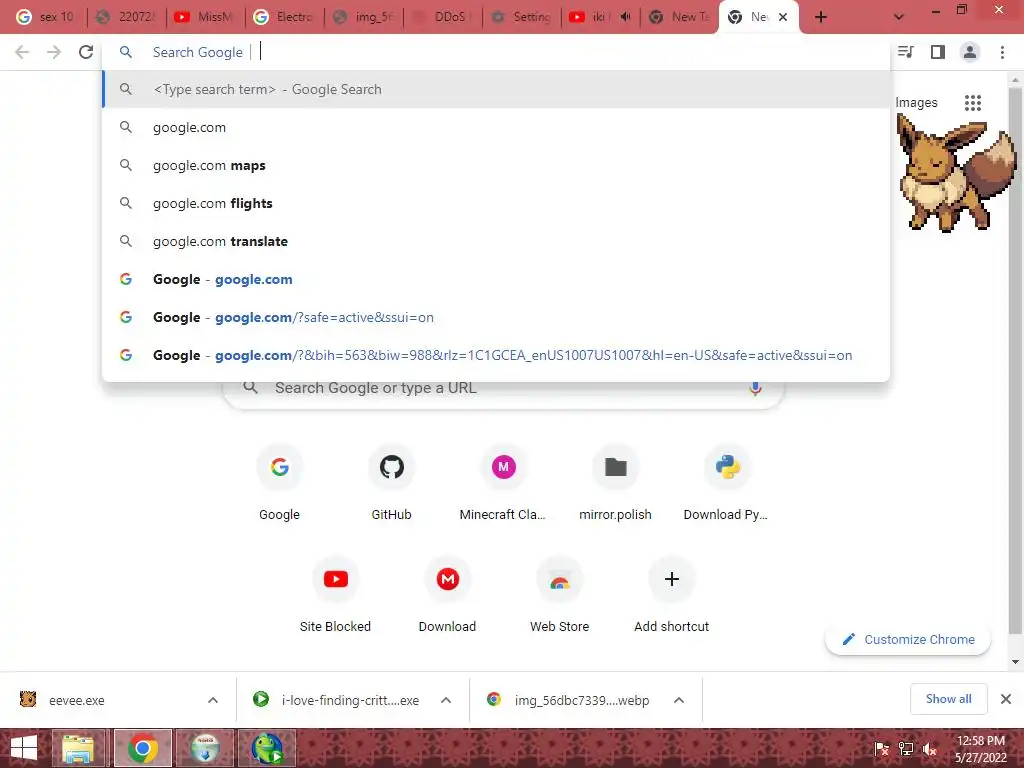Open the taskbar clock showing 12:58 PM
1024x768 pixels.
pyautogui.click(x=980, y=749)
